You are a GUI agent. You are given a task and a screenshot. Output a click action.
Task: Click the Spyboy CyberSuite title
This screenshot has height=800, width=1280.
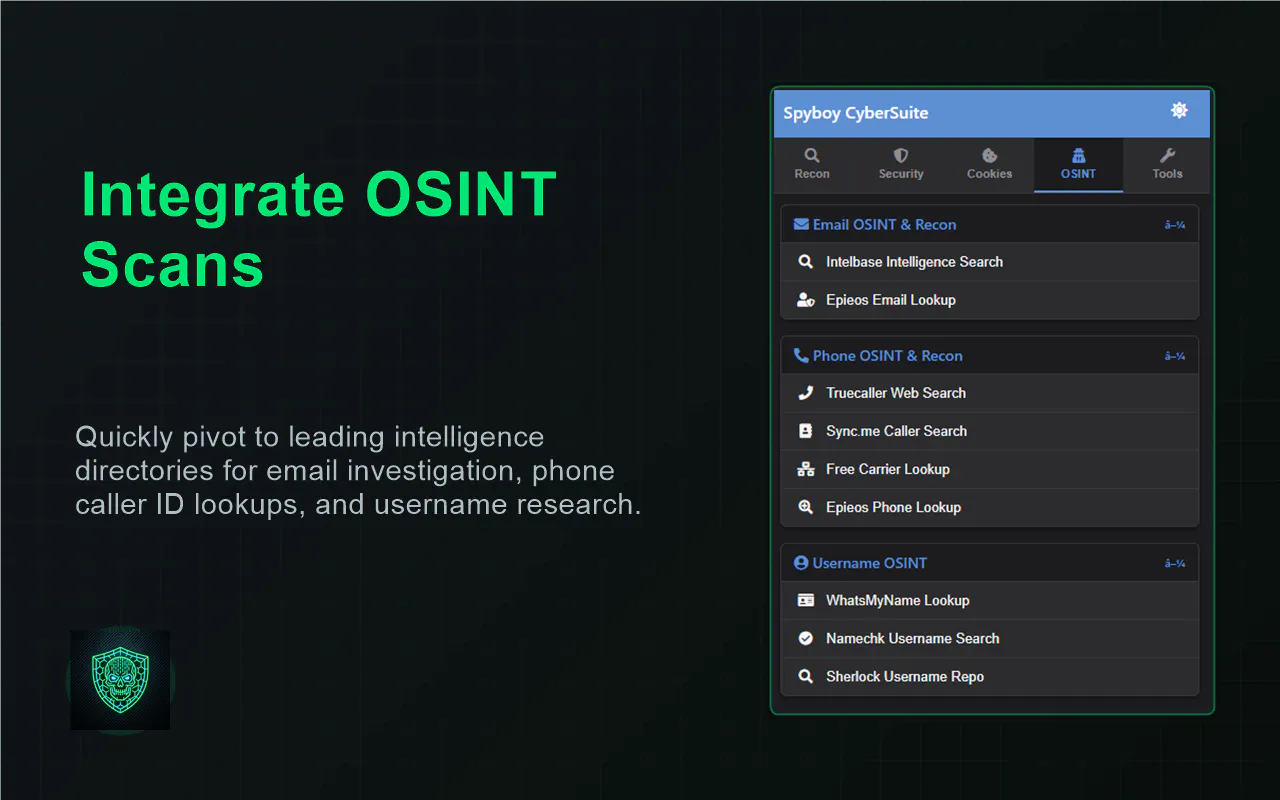click(855, 113)
